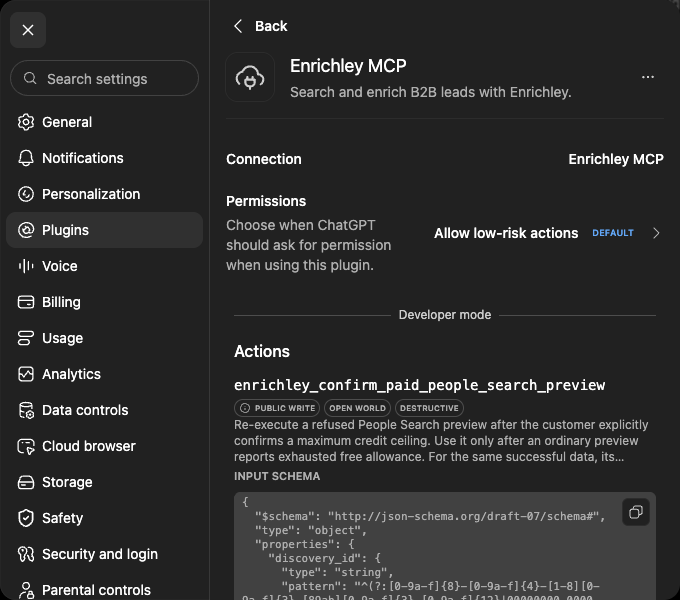Click the Notifications bell icon
This screenshot has width=680, height=600.
pyautogui.click(x=26, y=158)
